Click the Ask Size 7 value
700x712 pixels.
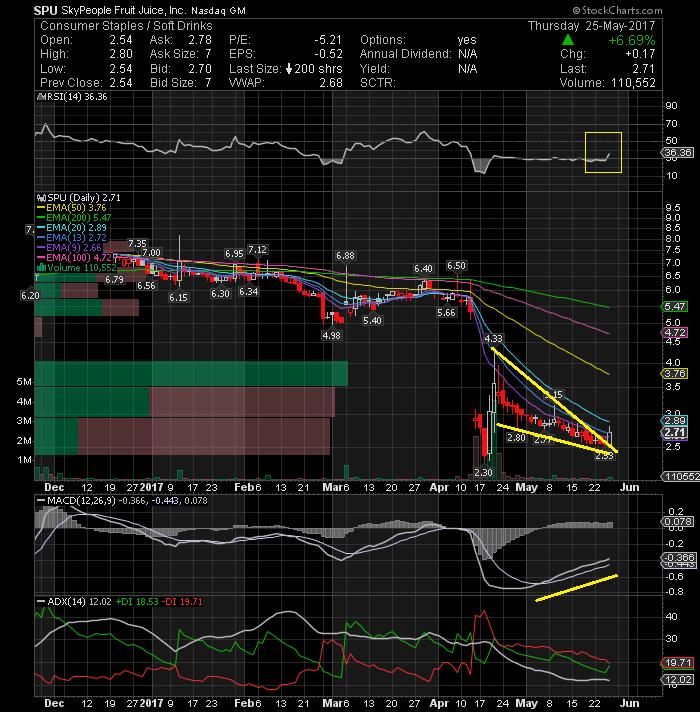[x=208, y=54]
